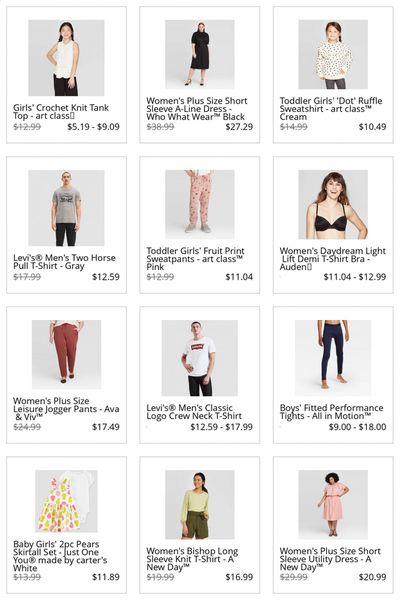The width and height of the screenshot is (400, 600).
Task: Open the Girls' Crochet Knit Tank Top photo
Action: tap(66, 58)
